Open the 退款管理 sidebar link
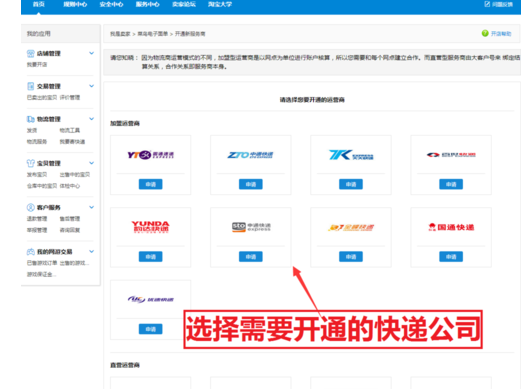The width and height of the screenshot is (523, 389). pos(37,219)
